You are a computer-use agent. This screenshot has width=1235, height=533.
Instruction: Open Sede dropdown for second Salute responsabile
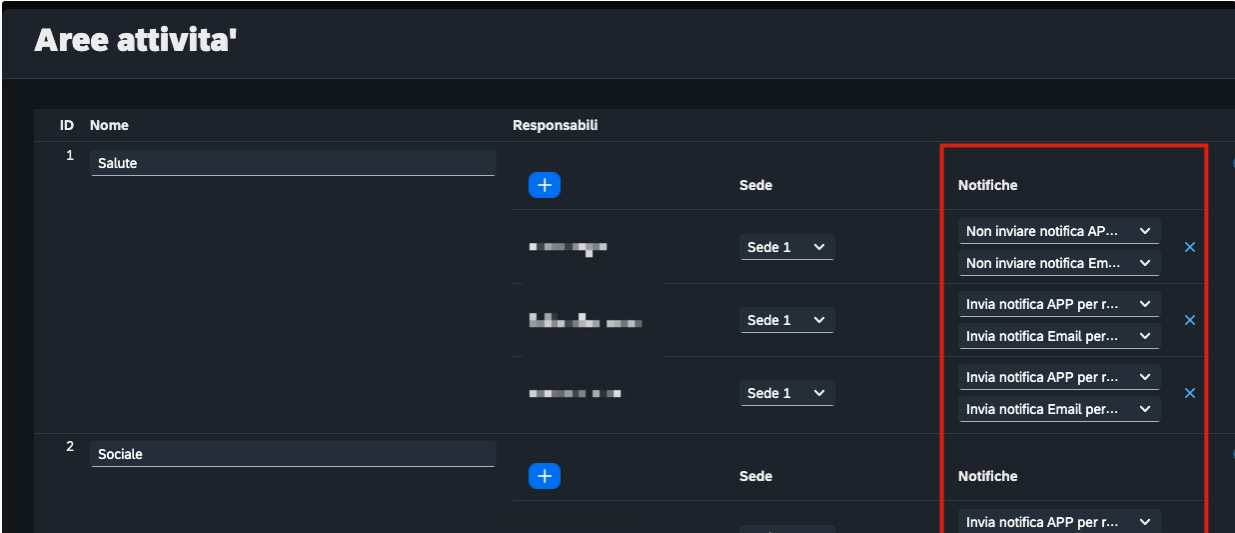[787, 320]
